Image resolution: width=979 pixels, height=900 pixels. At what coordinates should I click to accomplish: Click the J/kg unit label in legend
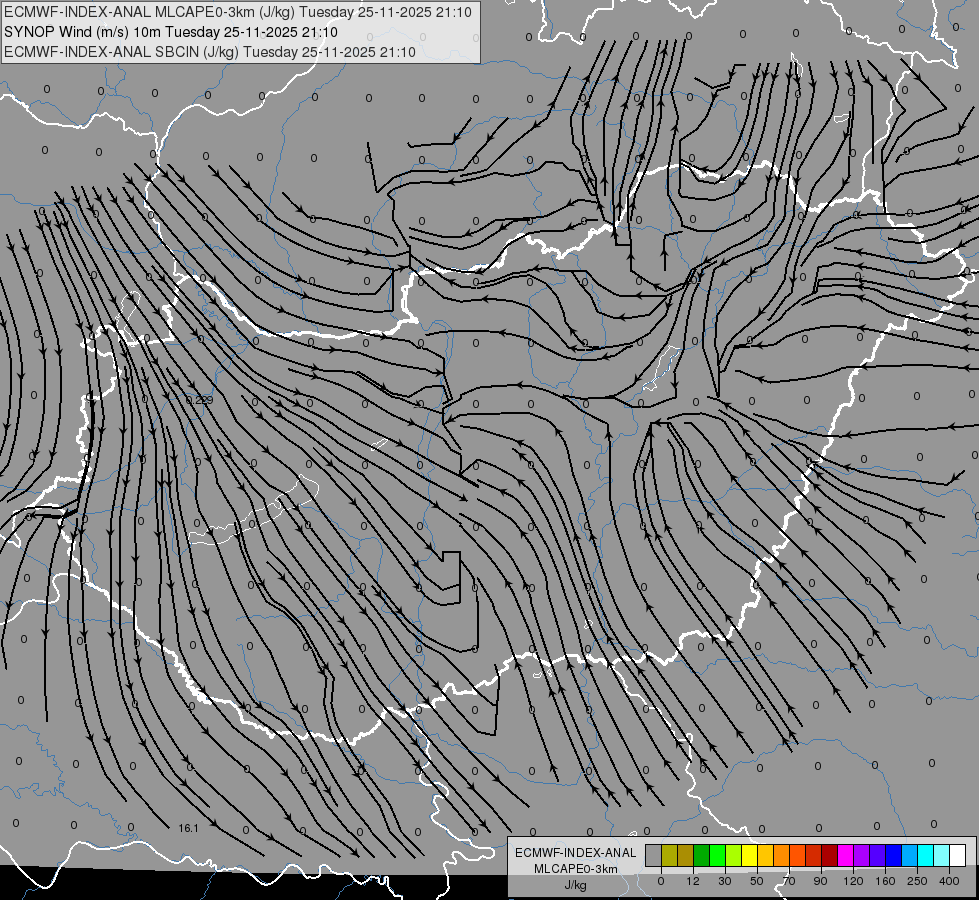tap(575, 885)
